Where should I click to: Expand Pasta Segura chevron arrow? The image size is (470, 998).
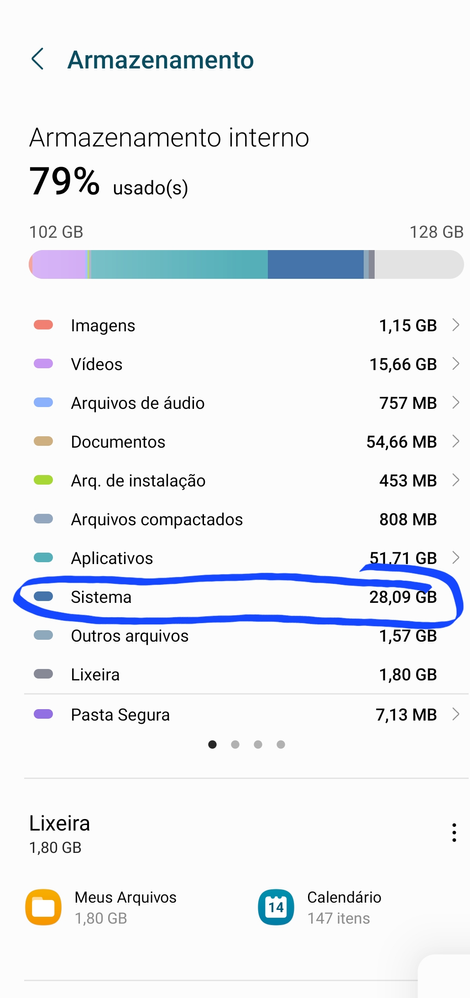click(x=455, y=715)
